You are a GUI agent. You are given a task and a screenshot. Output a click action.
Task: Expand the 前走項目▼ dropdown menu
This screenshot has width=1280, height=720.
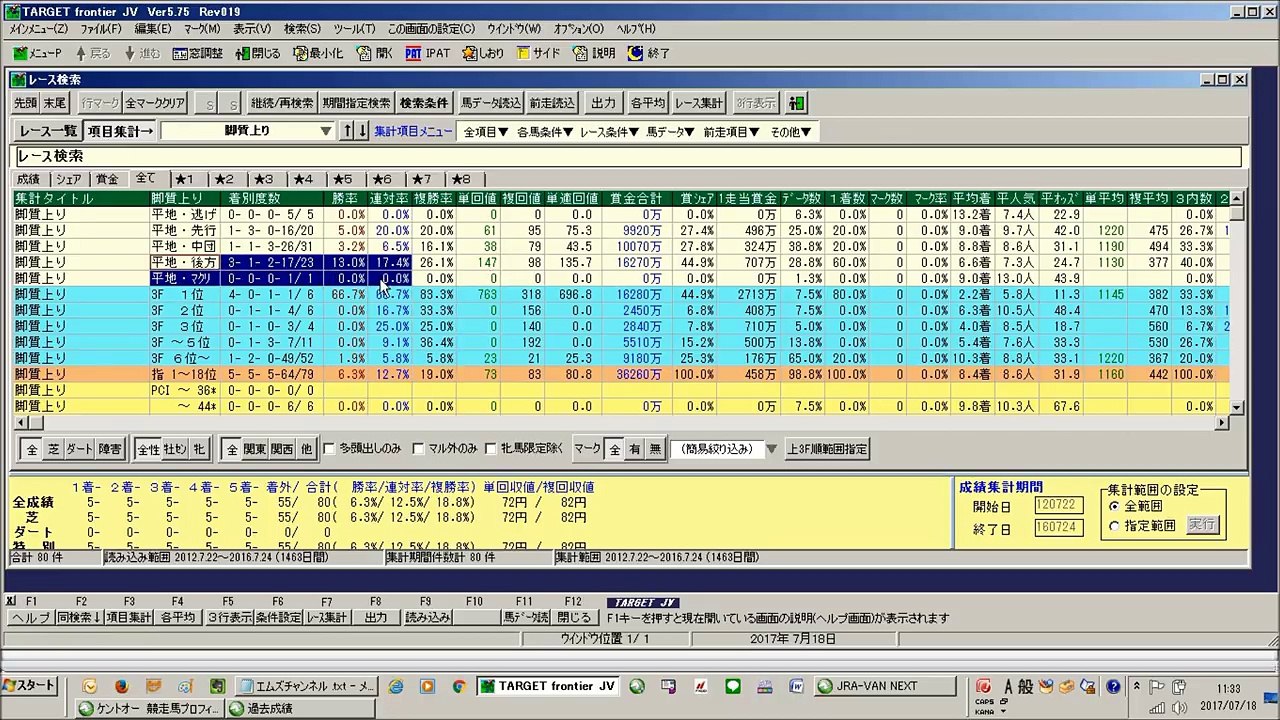click(x=731, y=132)
